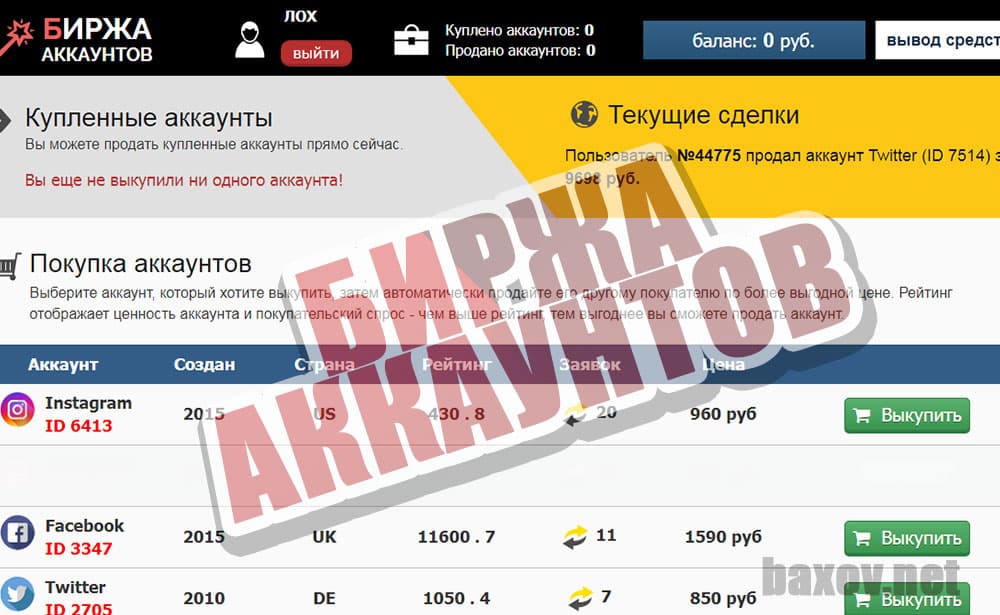Click the Аккаунт column header

(x=63, y=364)
